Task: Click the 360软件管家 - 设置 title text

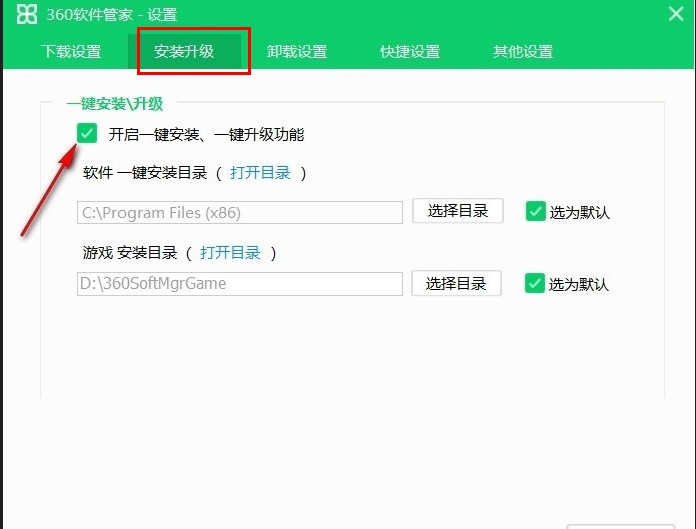Action: 112,14
